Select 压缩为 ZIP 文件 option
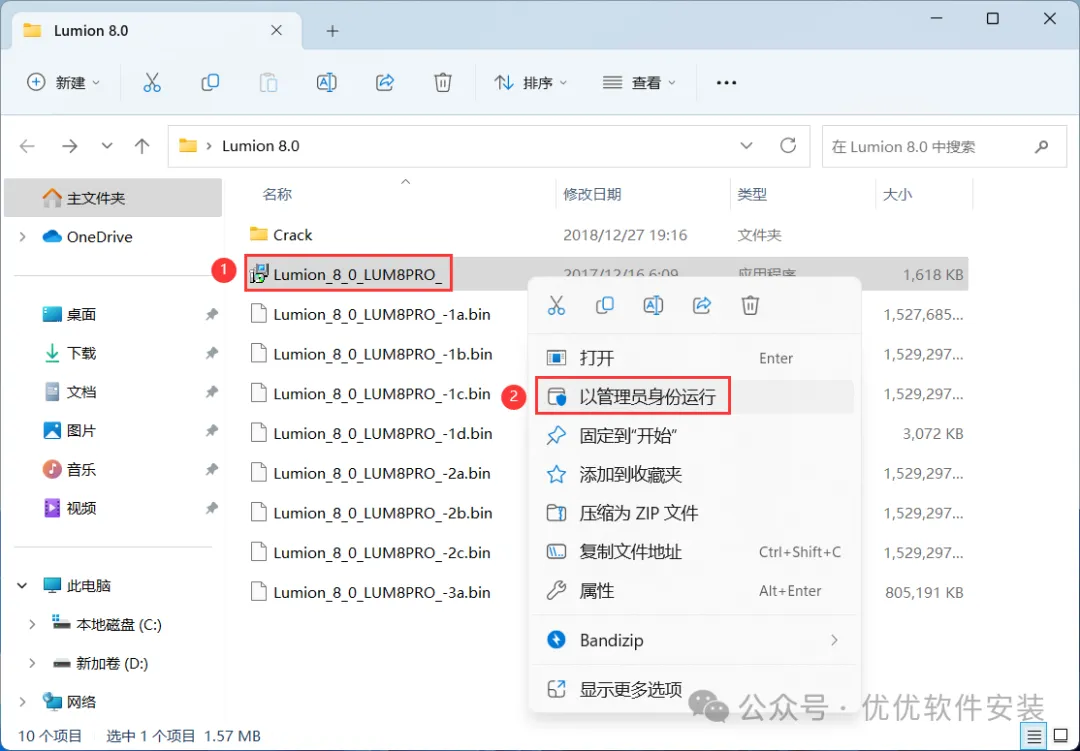The image size is (1080, 751). pyautogui.click(x=694, y=513)
